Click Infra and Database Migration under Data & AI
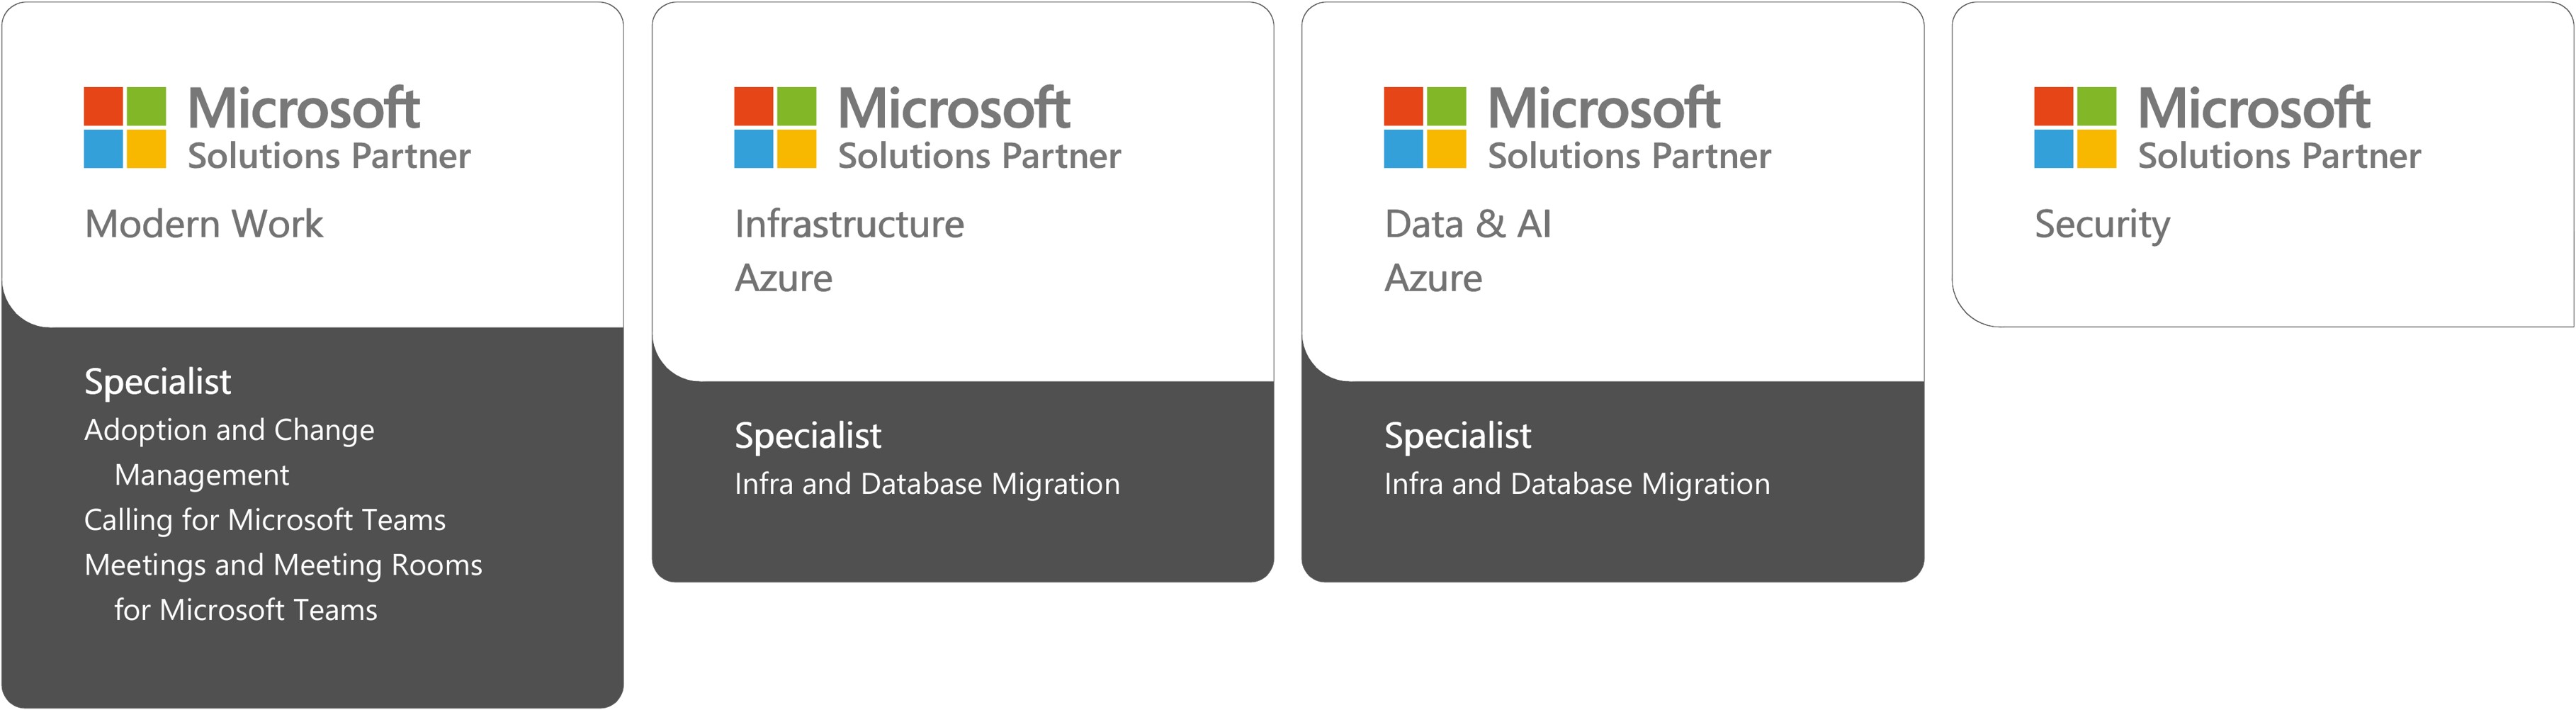This screenshot has width=2576, height=710. [1577, 484]
